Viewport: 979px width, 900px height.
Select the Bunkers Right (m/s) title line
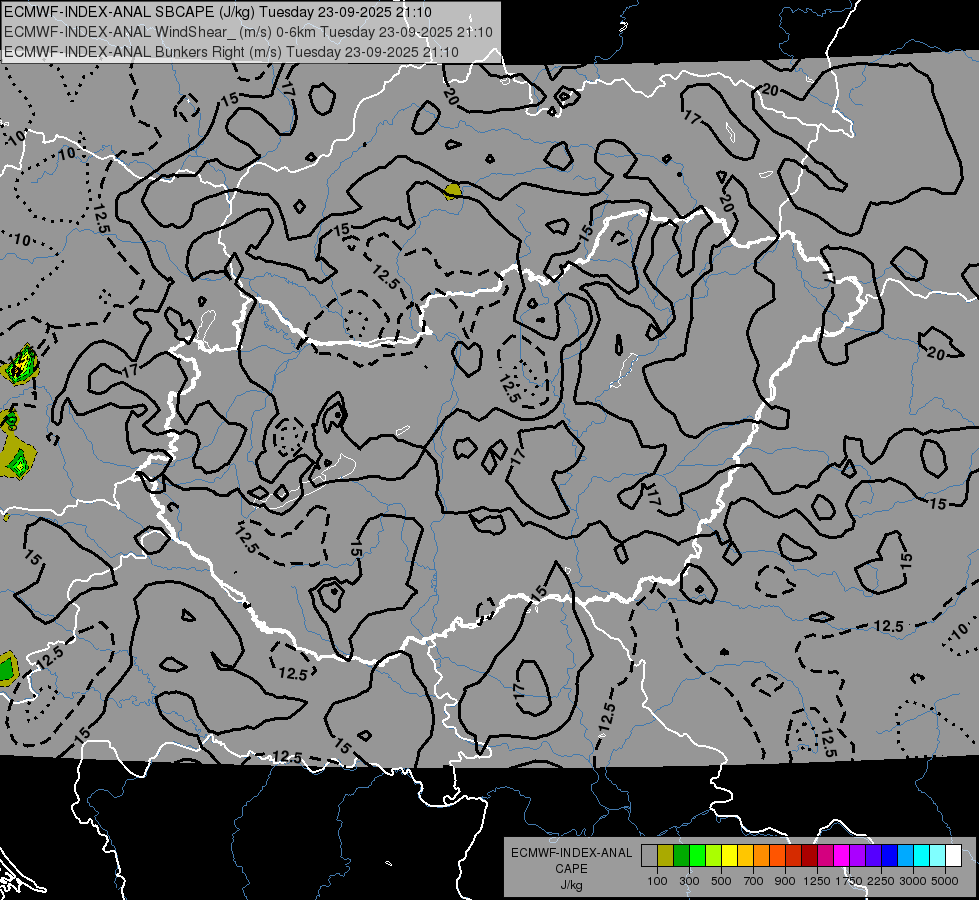(232, 52)
